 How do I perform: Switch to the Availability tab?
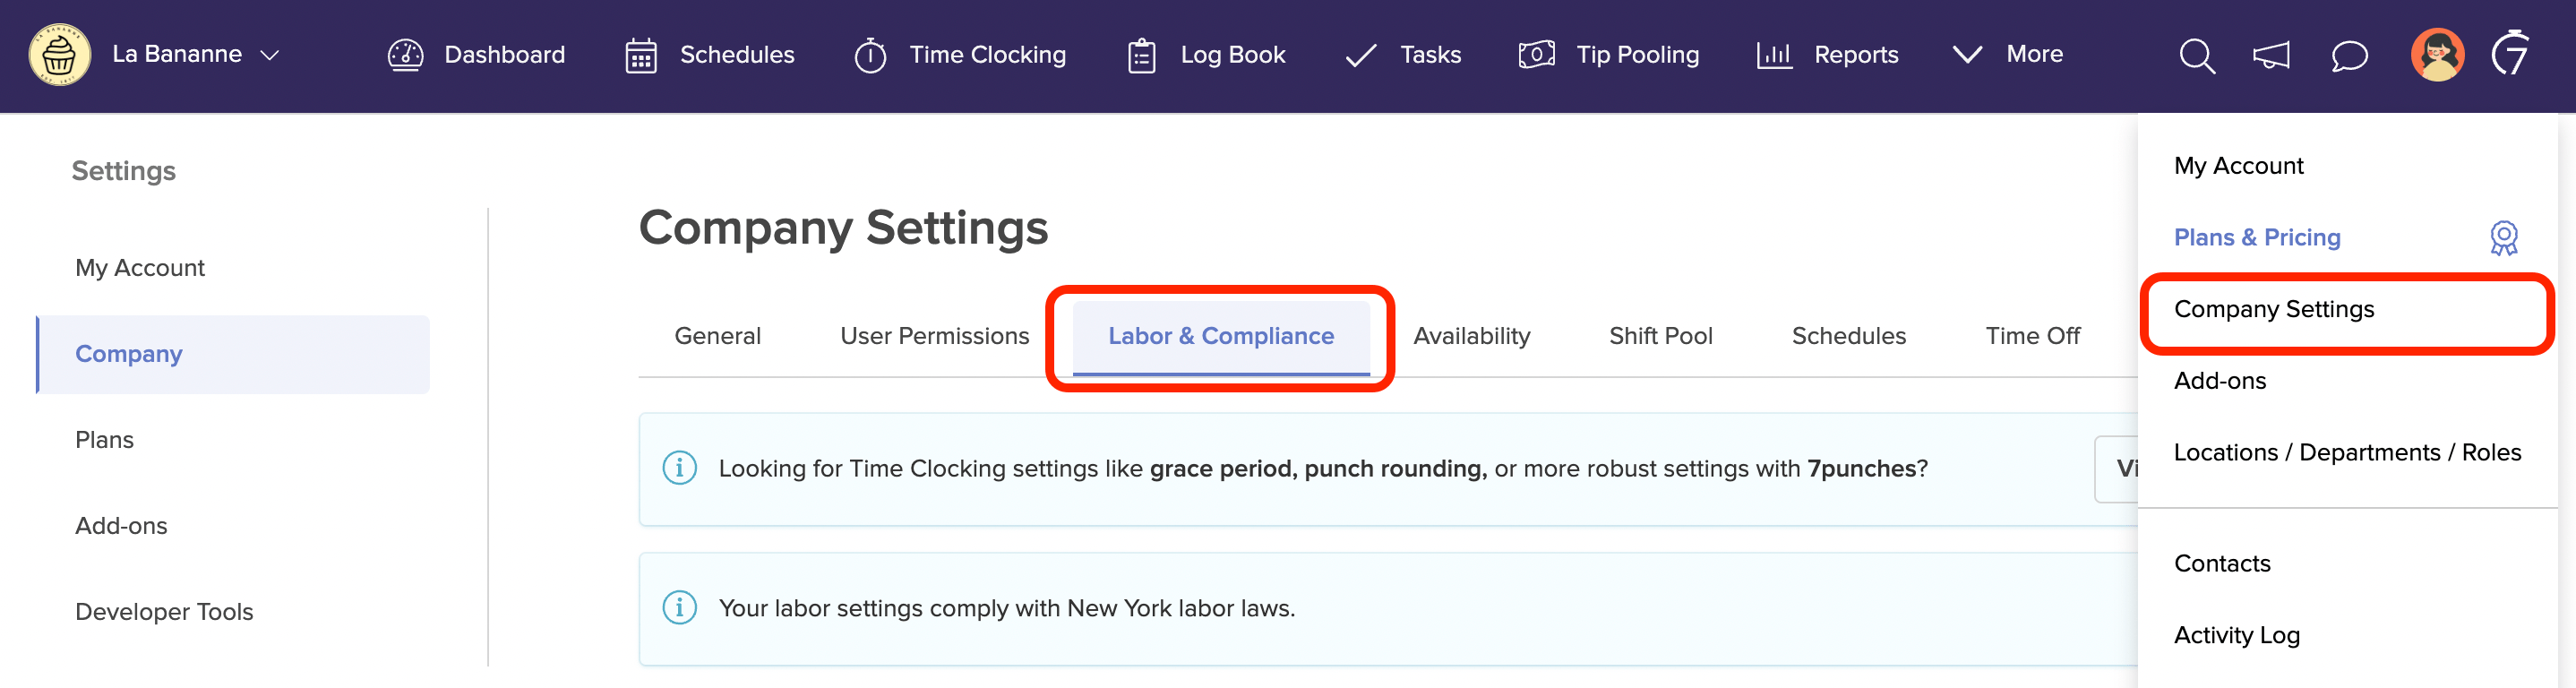pyautogui.click(x=1472, y=336)
